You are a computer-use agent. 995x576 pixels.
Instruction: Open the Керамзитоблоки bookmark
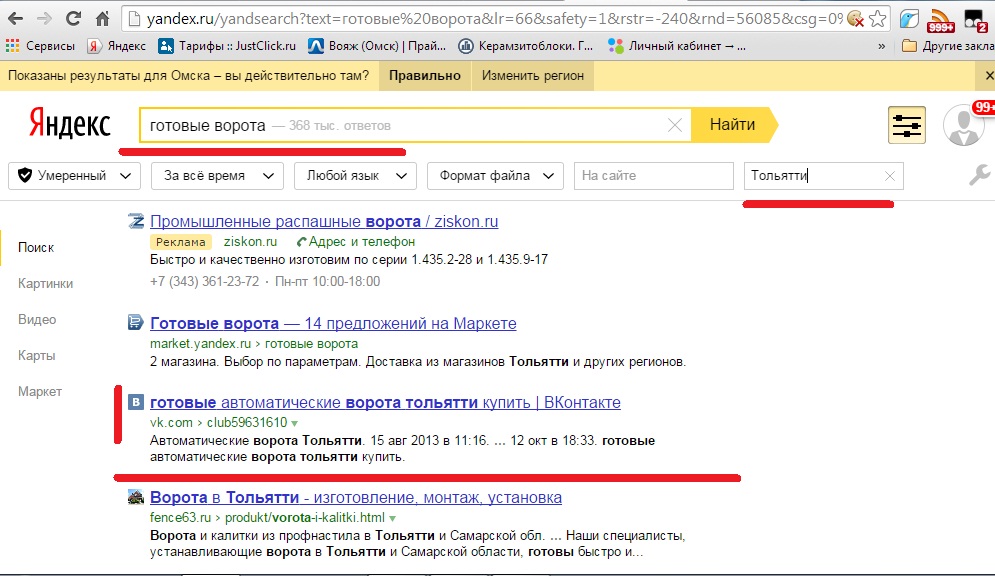(525, 46)
